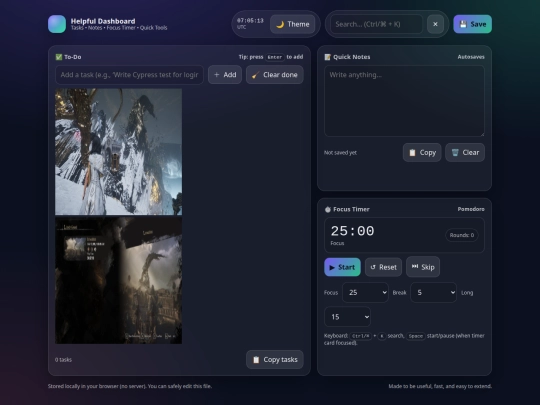Focus the Search input field
Image resolution: width=540 pixels, height=405 pixels.
[376, 24]
